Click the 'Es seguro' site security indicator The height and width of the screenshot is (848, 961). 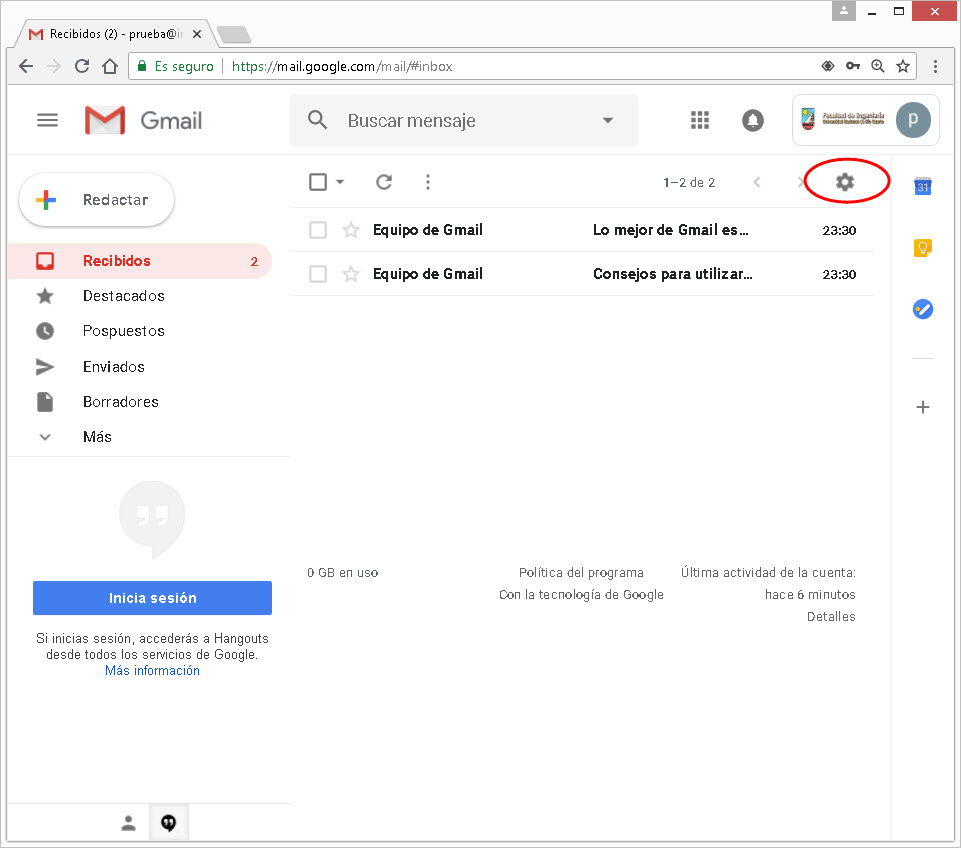pos(177,66)
